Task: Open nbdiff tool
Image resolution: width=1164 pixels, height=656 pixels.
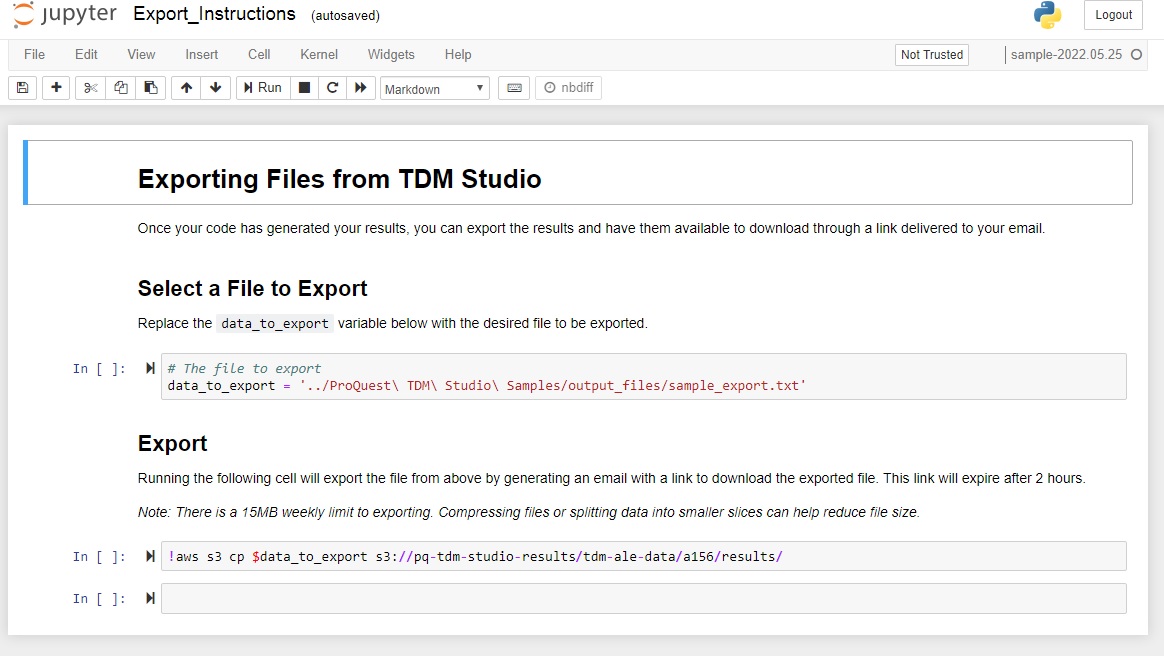Action: coord(569,88)
